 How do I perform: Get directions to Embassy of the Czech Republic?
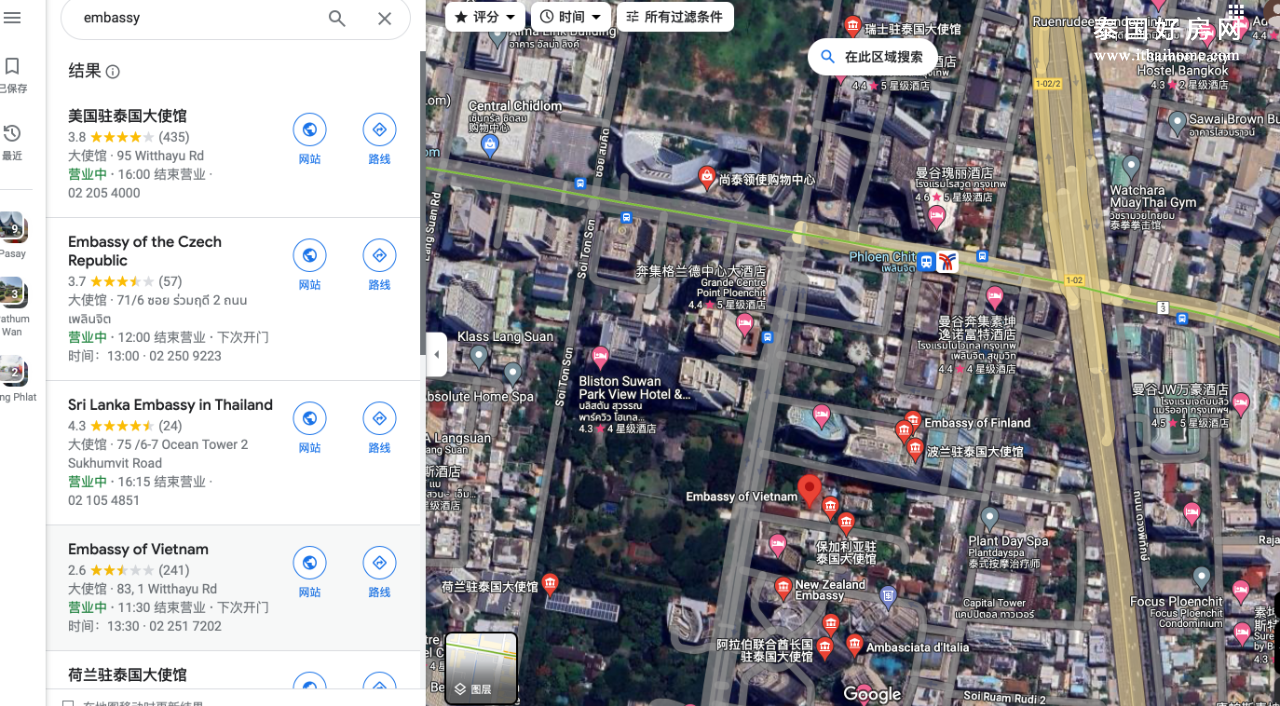tap(379, 255)
